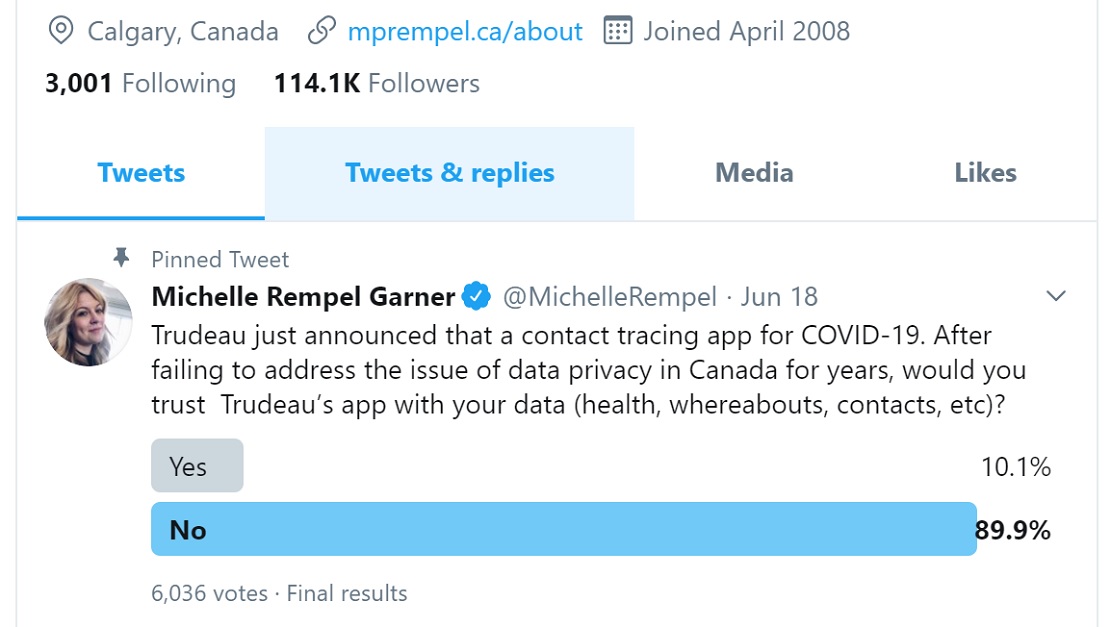Open the Jun 18 tweet timestamp
The height and width of the screenshot is (627, 1111).
[779, 297]
